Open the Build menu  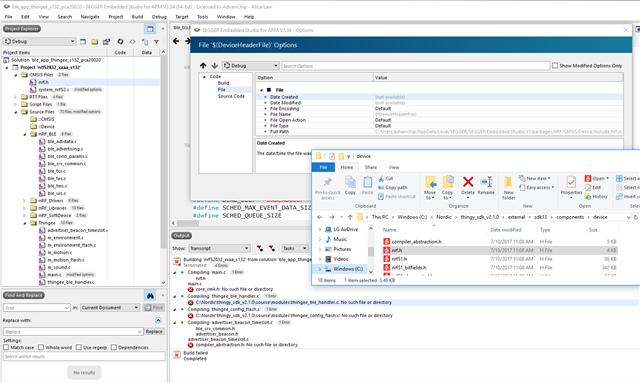(x=137, y=17)
